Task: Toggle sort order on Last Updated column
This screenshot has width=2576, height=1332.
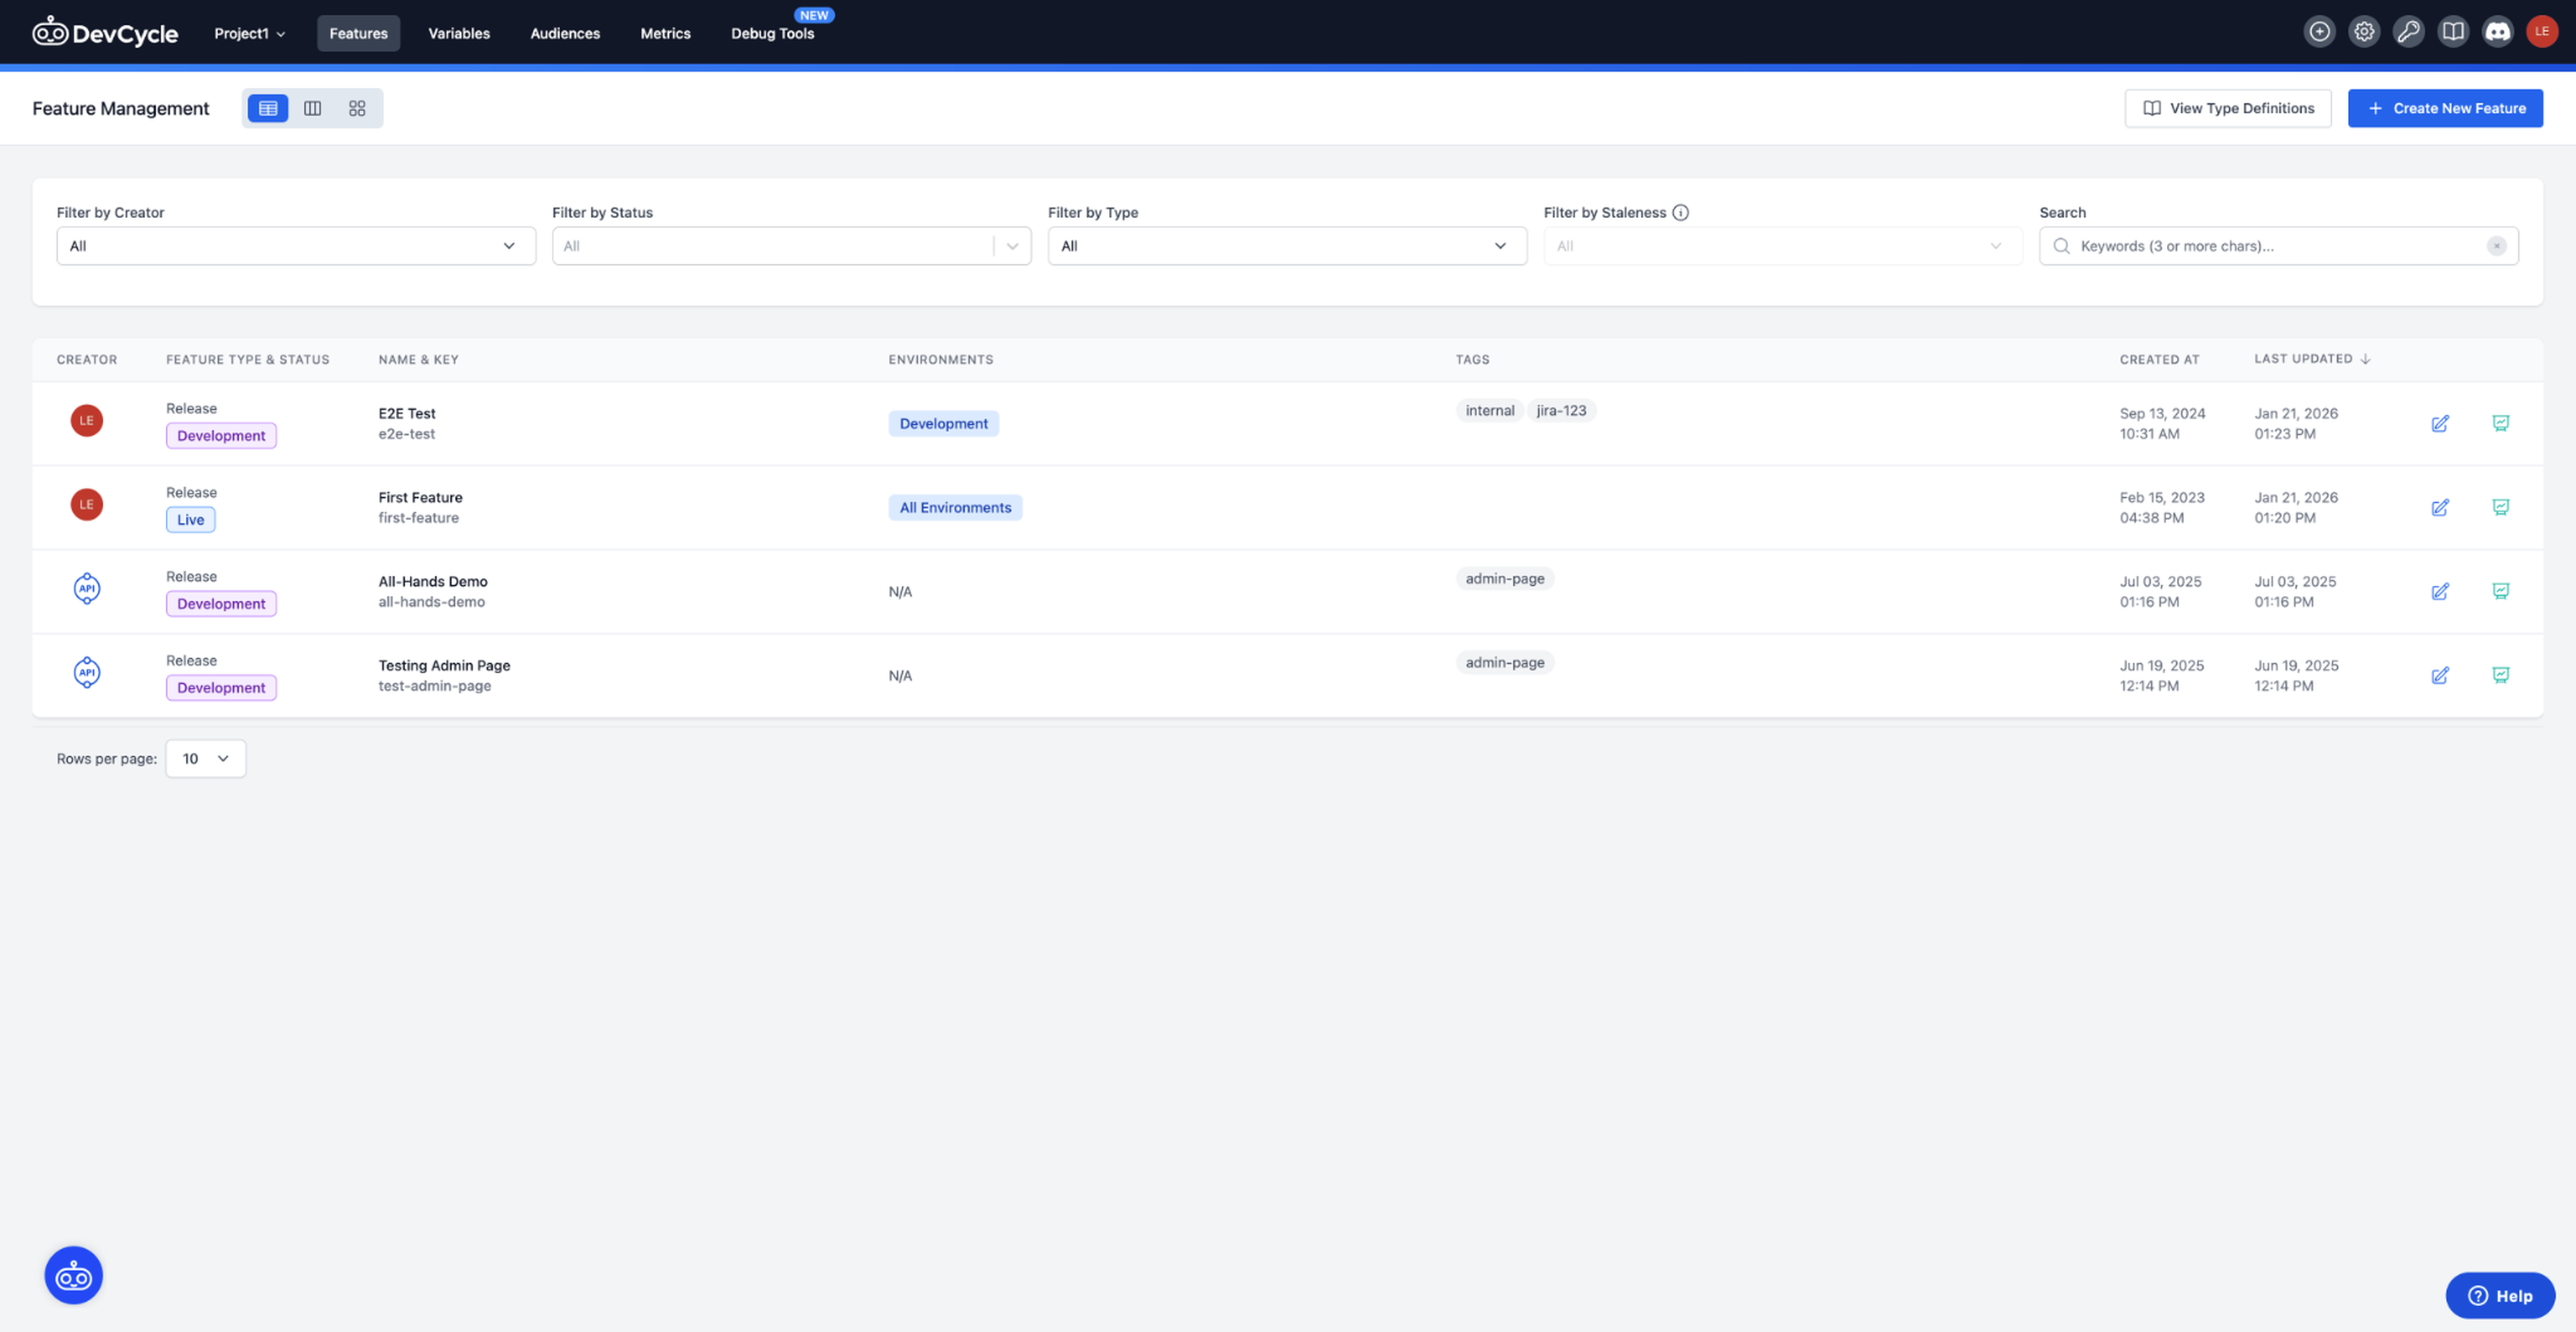Action: tap(2309, 358)
